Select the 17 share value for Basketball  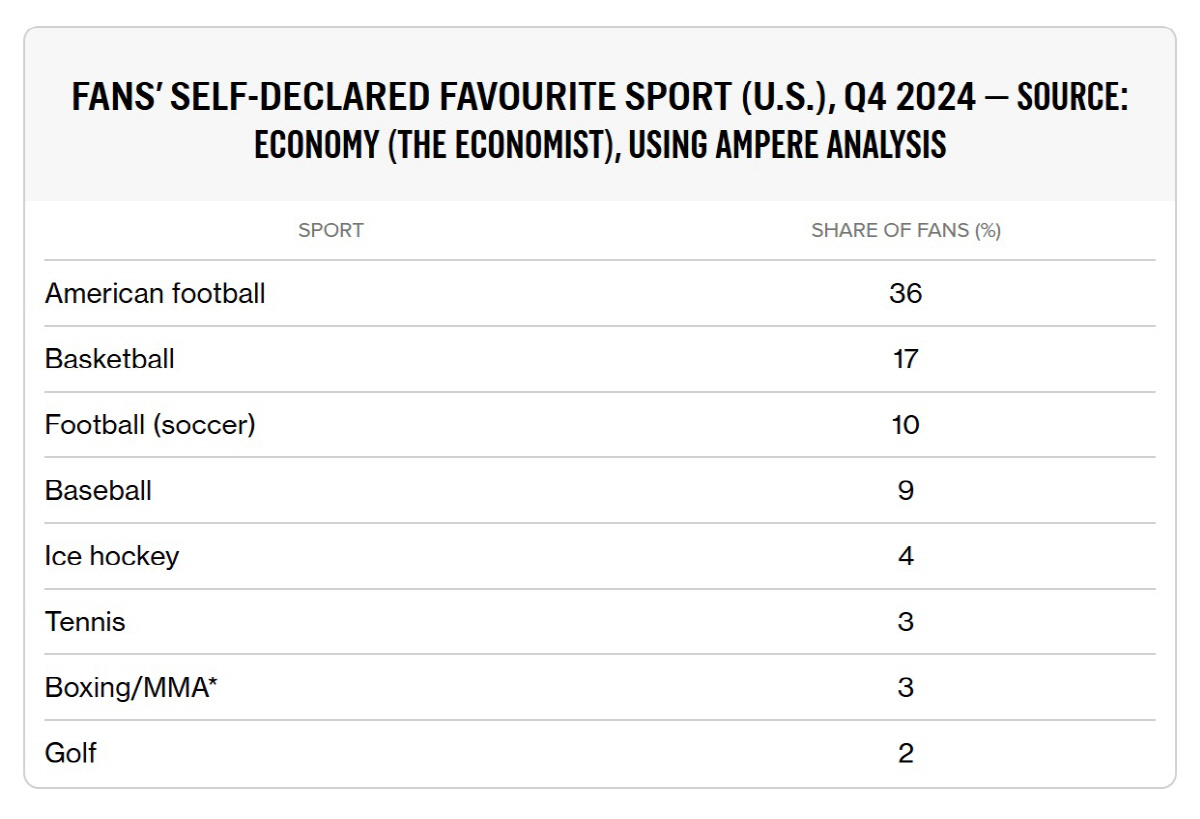[905, 359]
